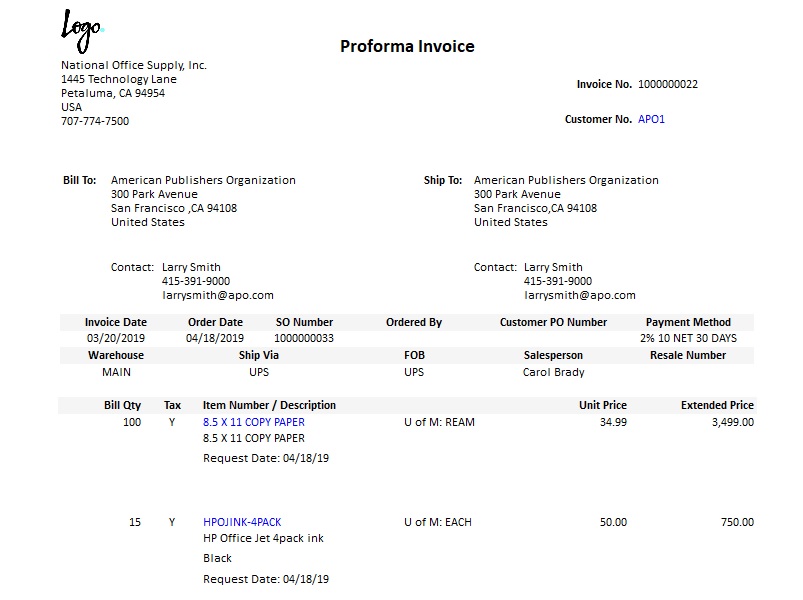
Task: Click the Bill Qty column header
Action: (x=123, y=405)
